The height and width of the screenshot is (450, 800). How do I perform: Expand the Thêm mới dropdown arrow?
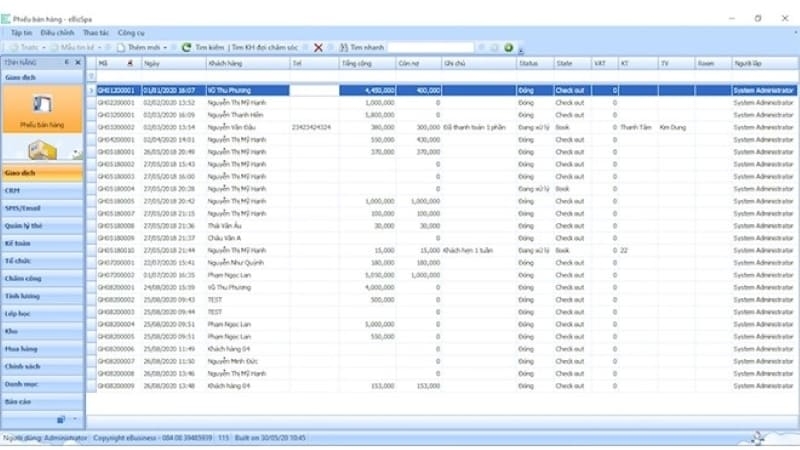(x=165, y=47)
